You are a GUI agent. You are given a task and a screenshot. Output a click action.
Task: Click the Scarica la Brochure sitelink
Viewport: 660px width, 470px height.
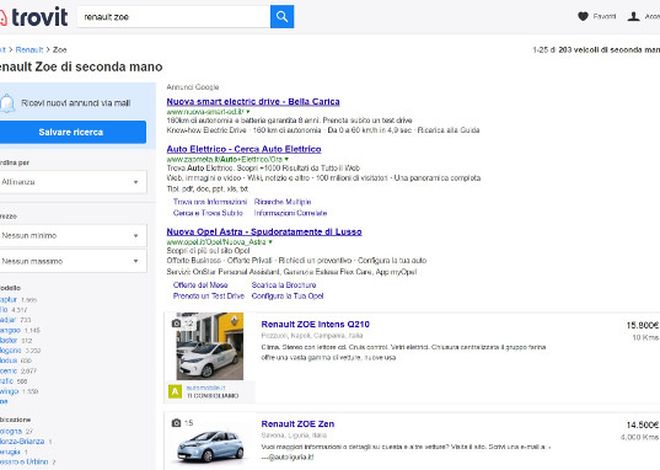click(x=284, y=285)
